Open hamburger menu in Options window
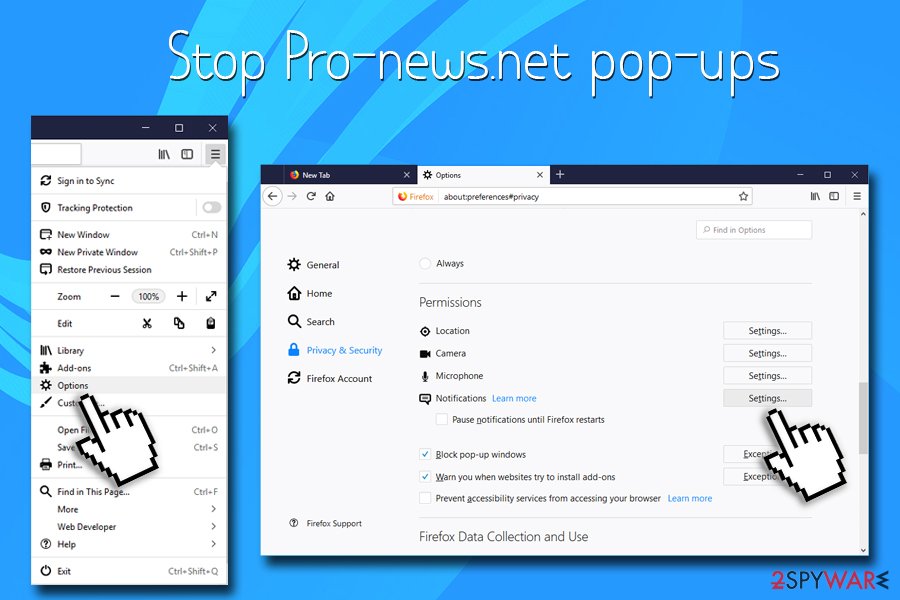 857,196
